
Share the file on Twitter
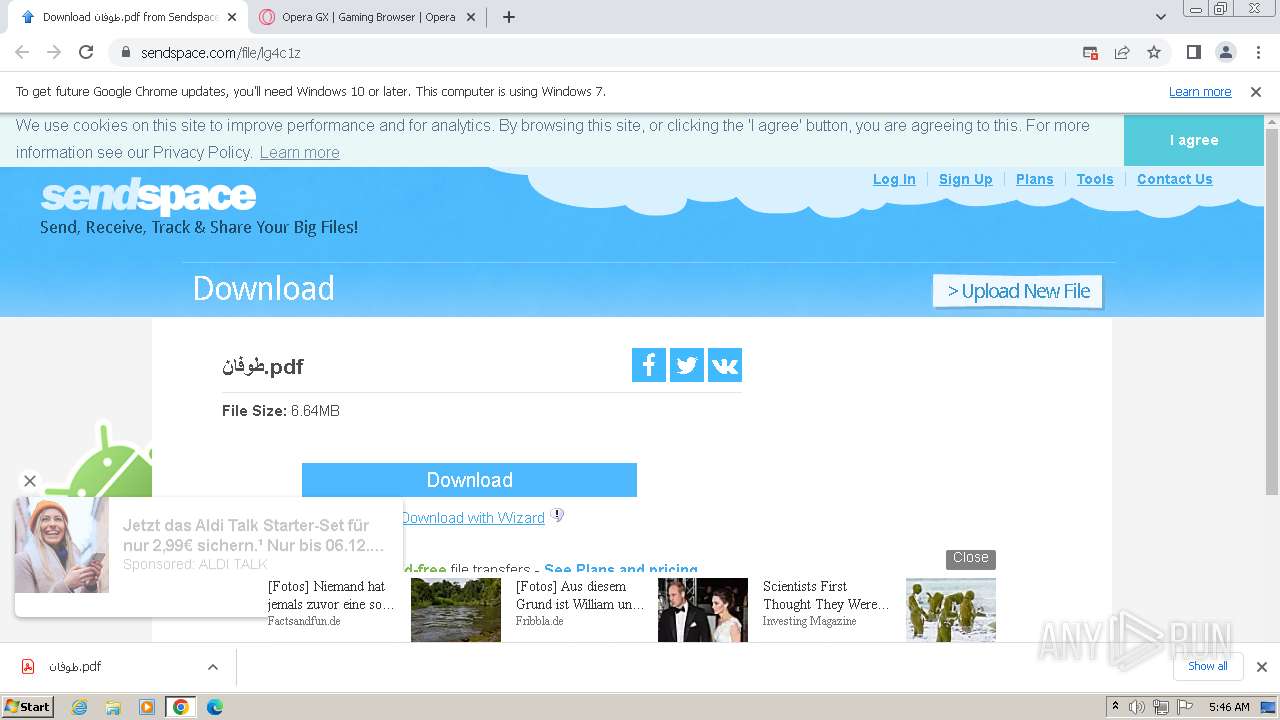coord(687,365)
